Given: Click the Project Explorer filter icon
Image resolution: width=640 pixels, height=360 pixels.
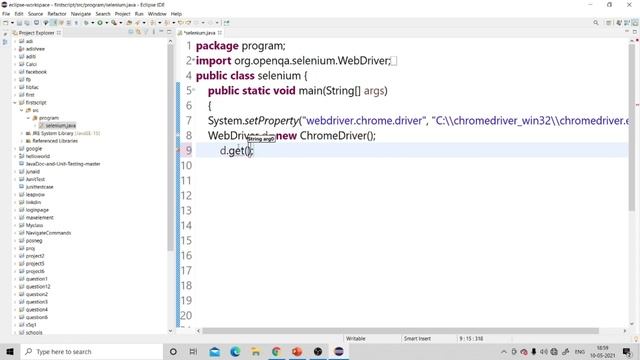Looking at the screenshot, I should [146, 32].
